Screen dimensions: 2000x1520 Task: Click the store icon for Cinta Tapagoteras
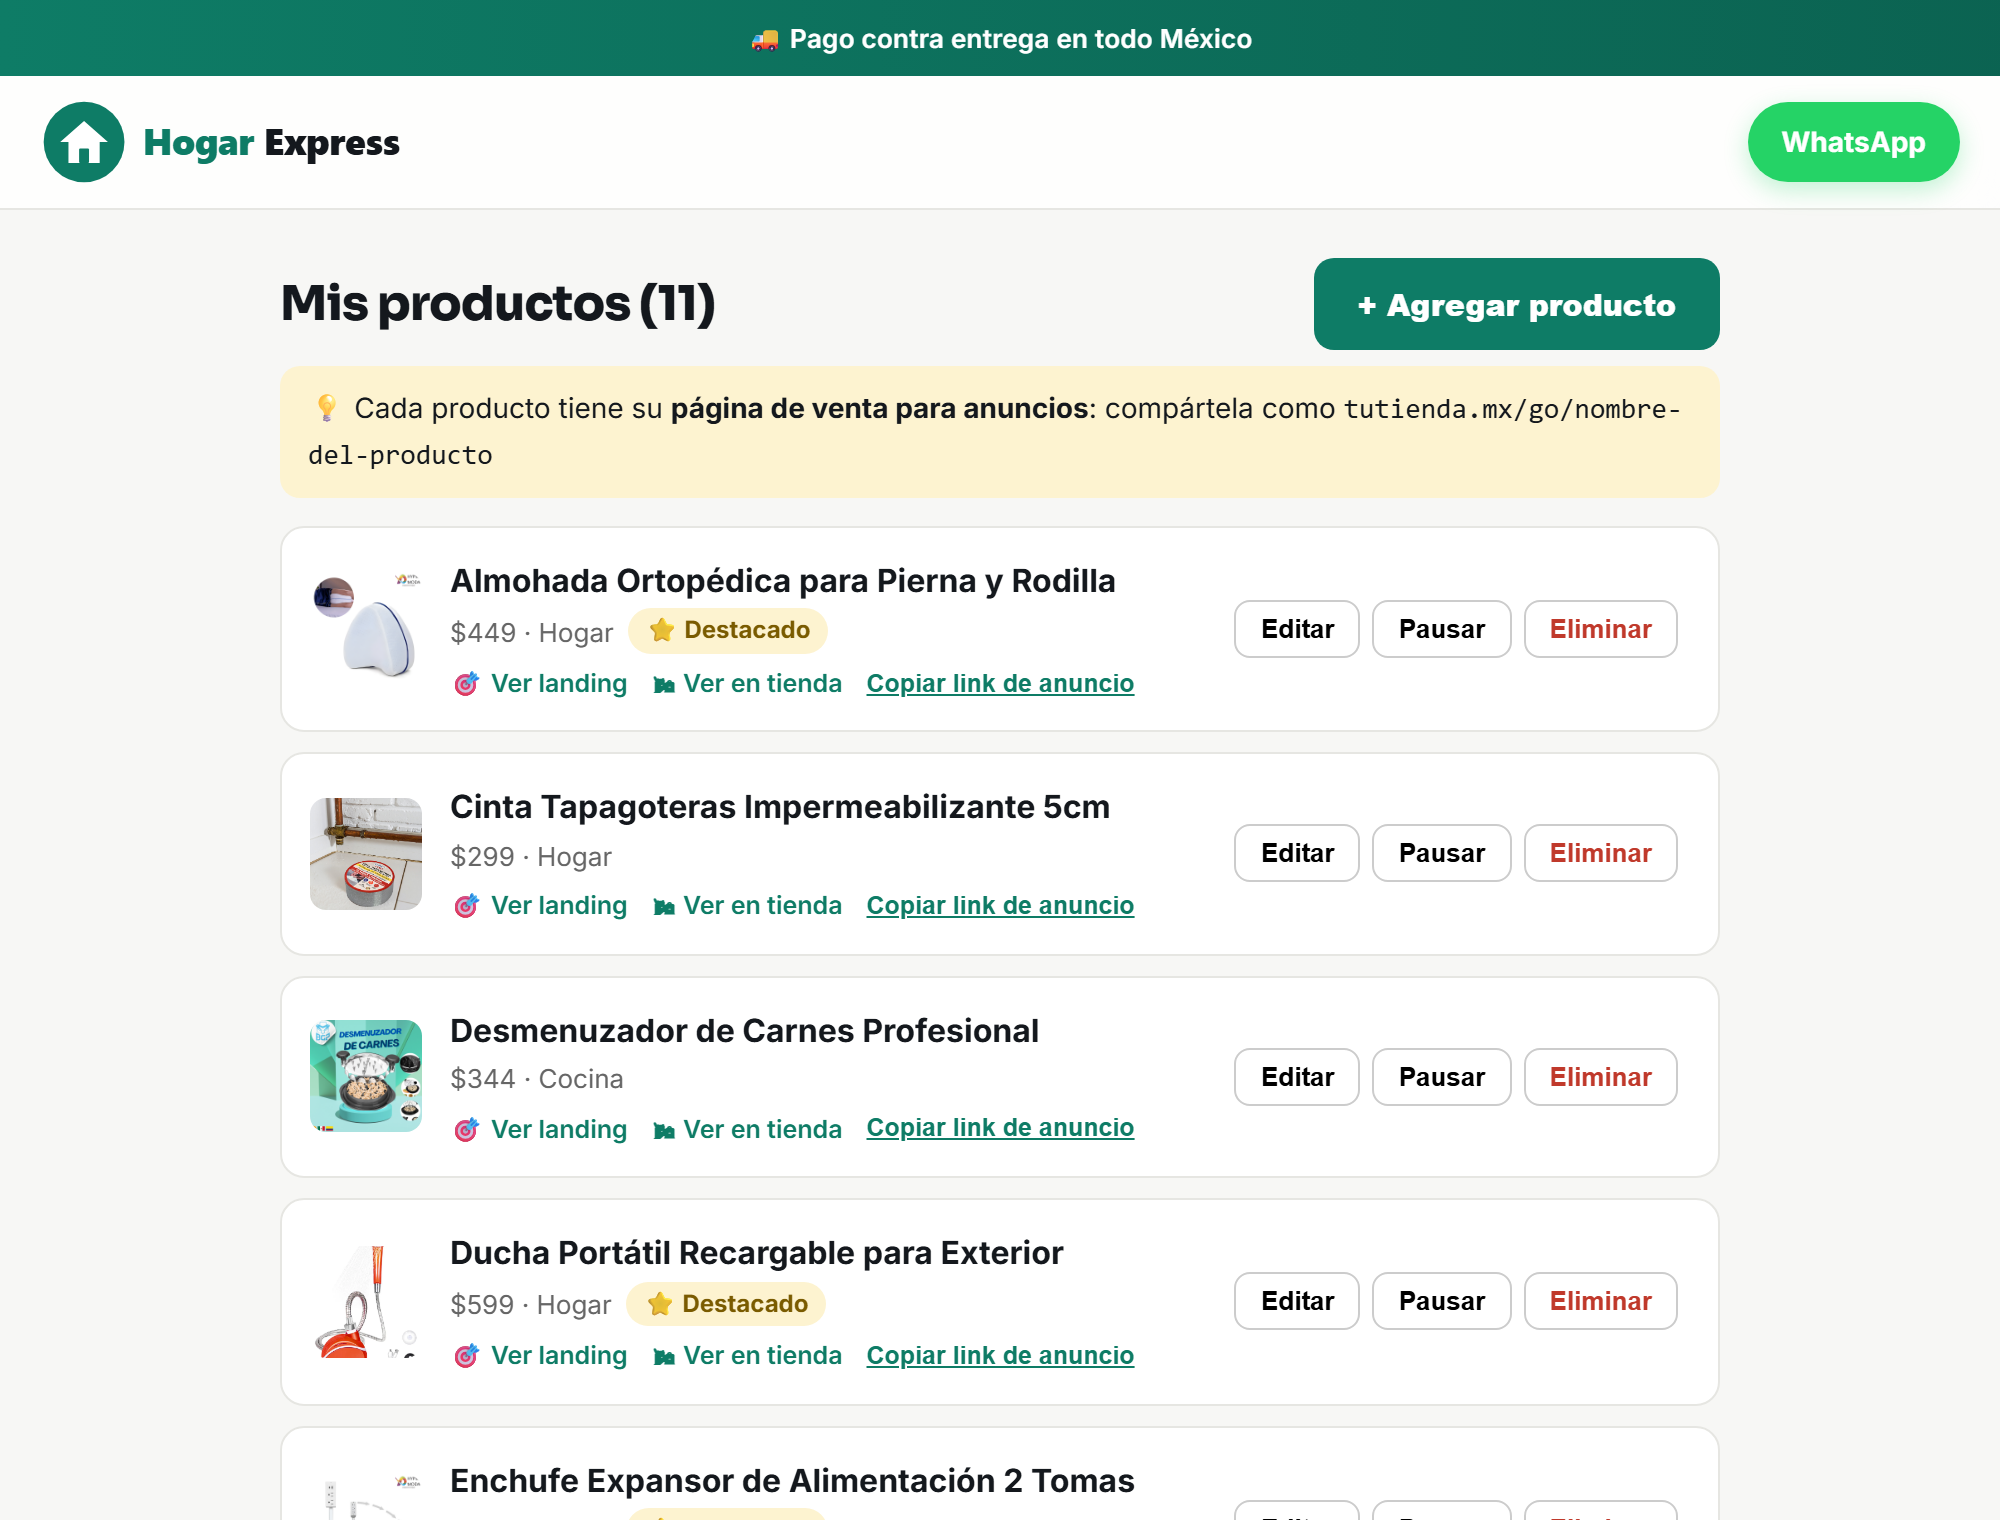(x=664, y=907)
